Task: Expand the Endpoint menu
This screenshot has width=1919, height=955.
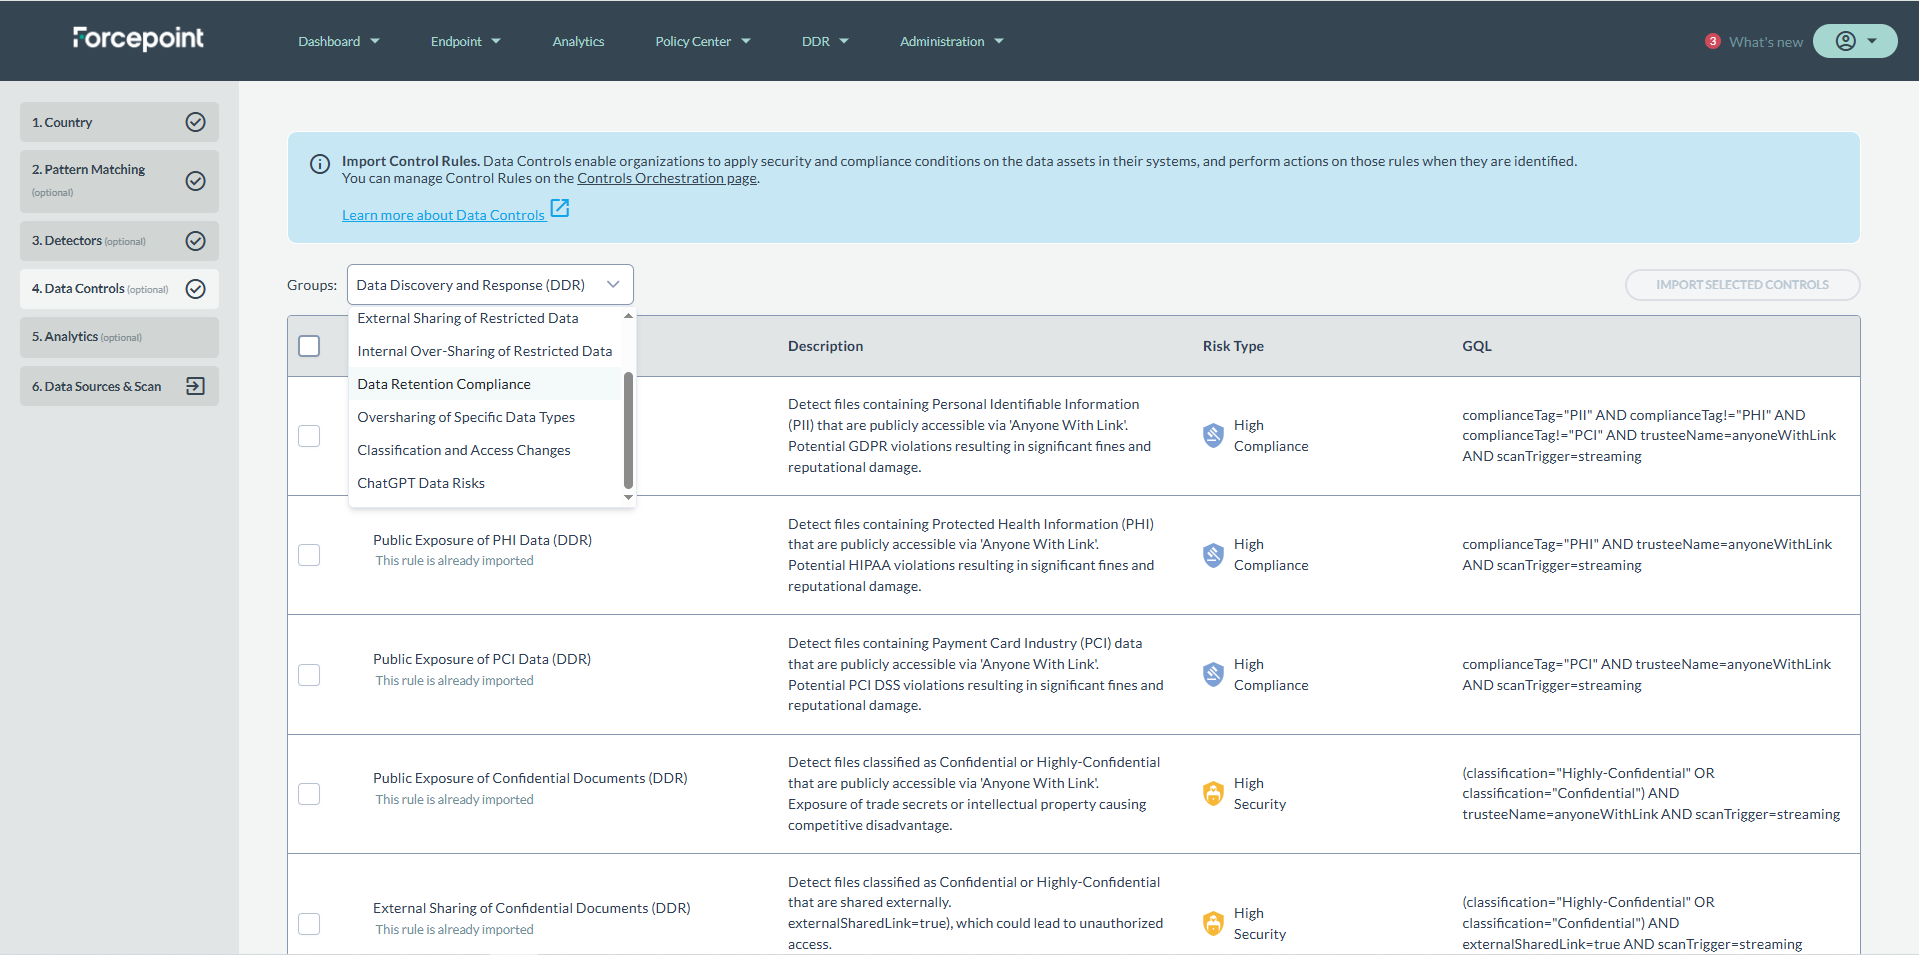Action: click(465, 41)
